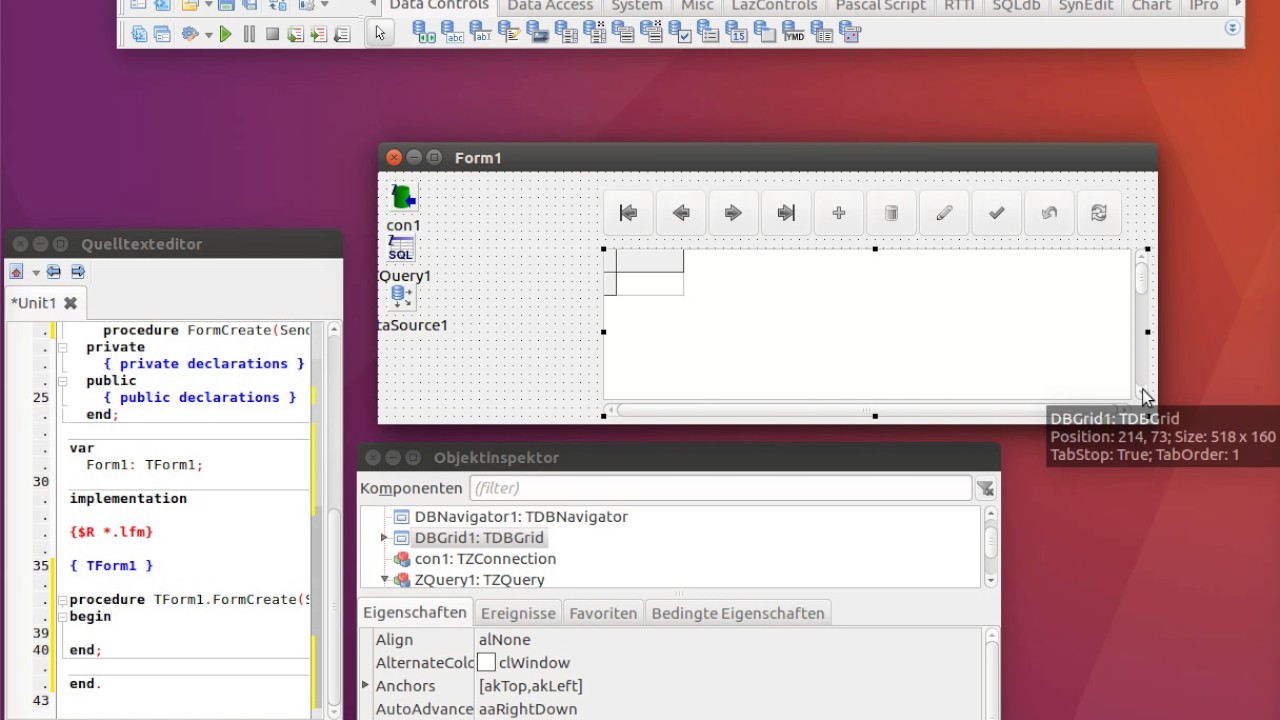1280x720 pixels.
Task: Click navigator Last record button on Form1
Action: (786, 213)
